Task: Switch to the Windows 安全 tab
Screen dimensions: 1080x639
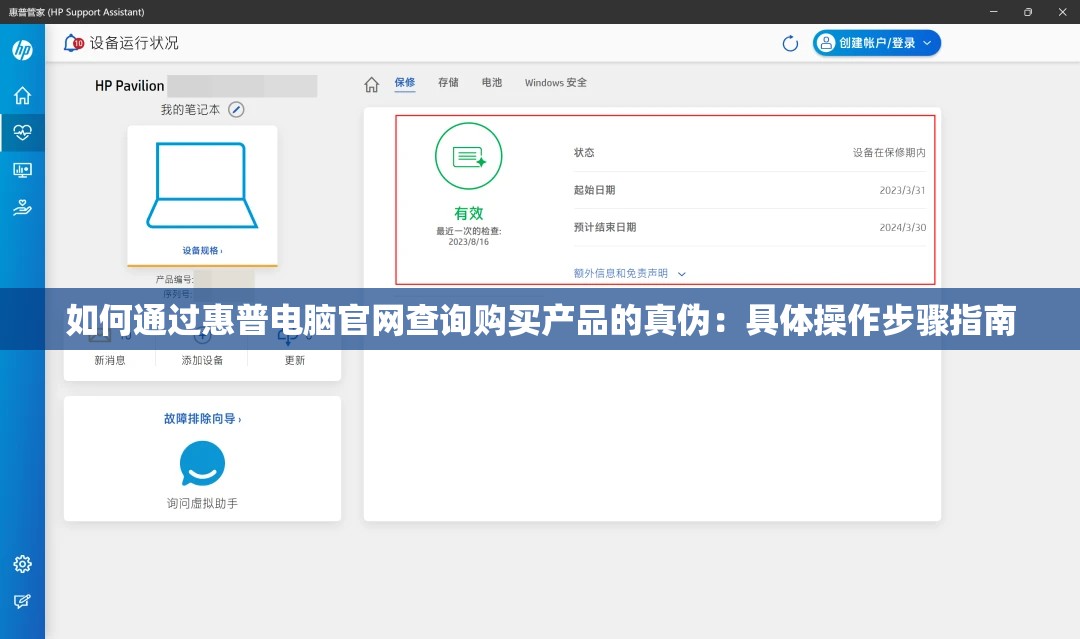Action: pos(556,83)
